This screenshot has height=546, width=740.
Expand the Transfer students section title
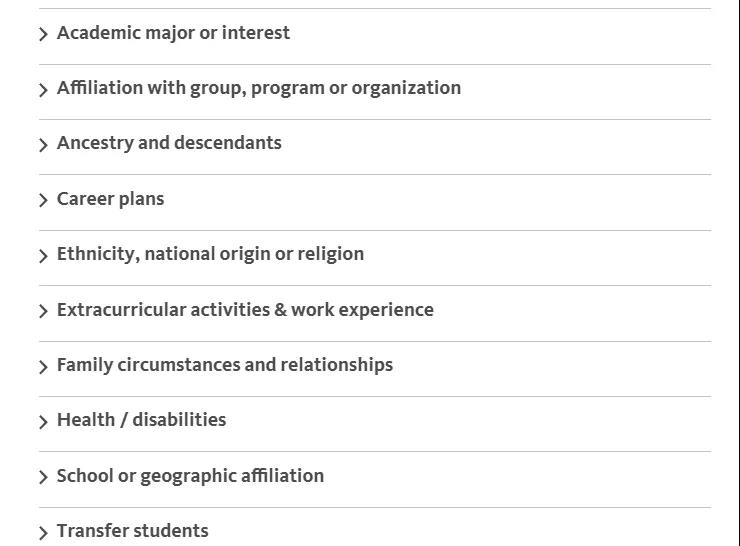coord(132,531)
